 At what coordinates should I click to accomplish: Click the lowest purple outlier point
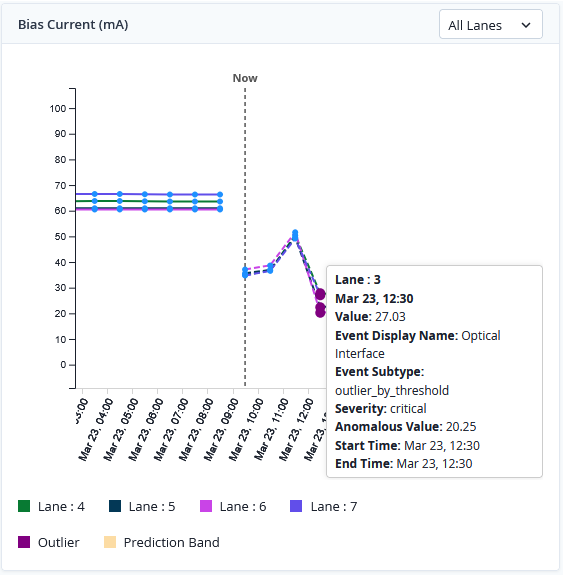pyautogui.click(x=320, y=312)
